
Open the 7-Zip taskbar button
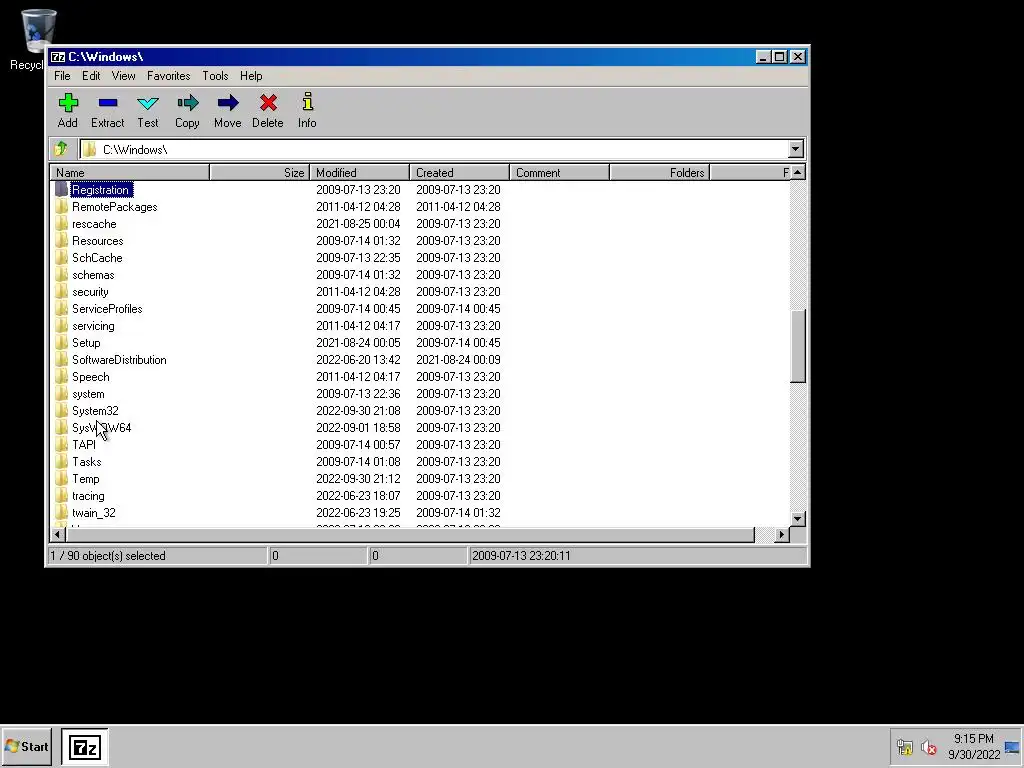(85, 747)
